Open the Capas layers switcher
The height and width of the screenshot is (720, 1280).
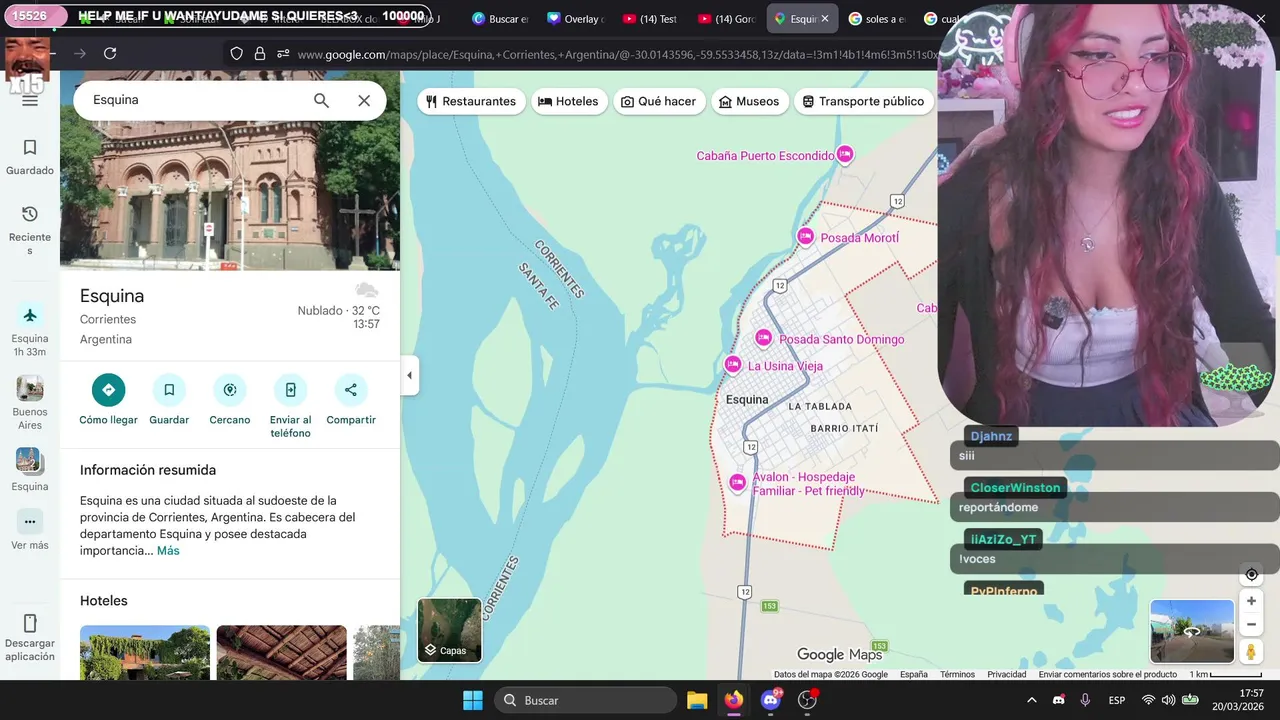pyautogui.click(x=450, y=630)
